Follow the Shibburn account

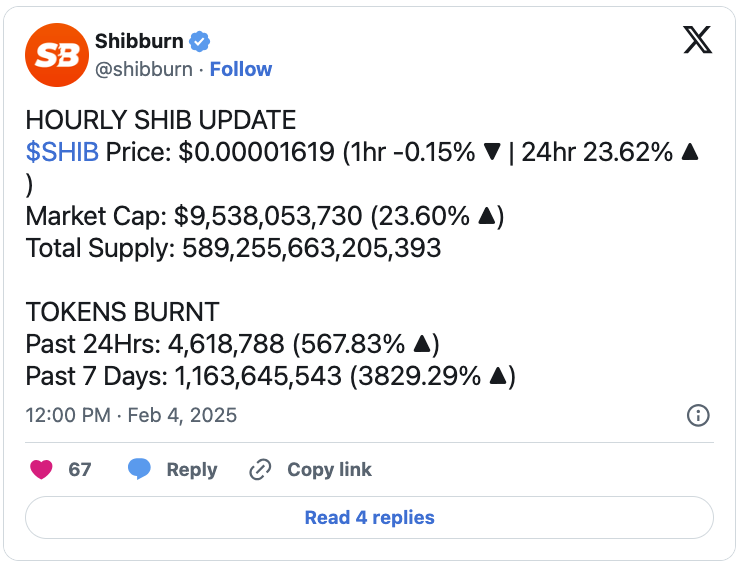point(241,69)
